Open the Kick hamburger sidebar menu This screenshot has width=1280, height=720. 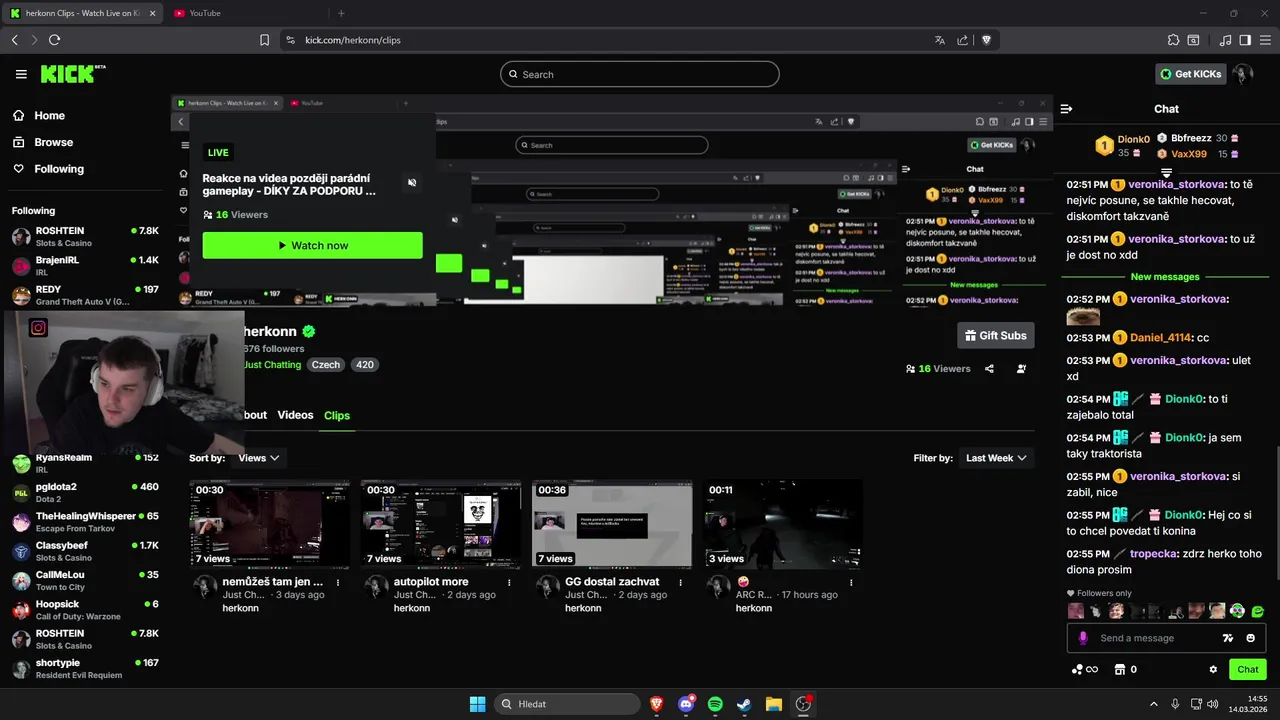point(21,74)
